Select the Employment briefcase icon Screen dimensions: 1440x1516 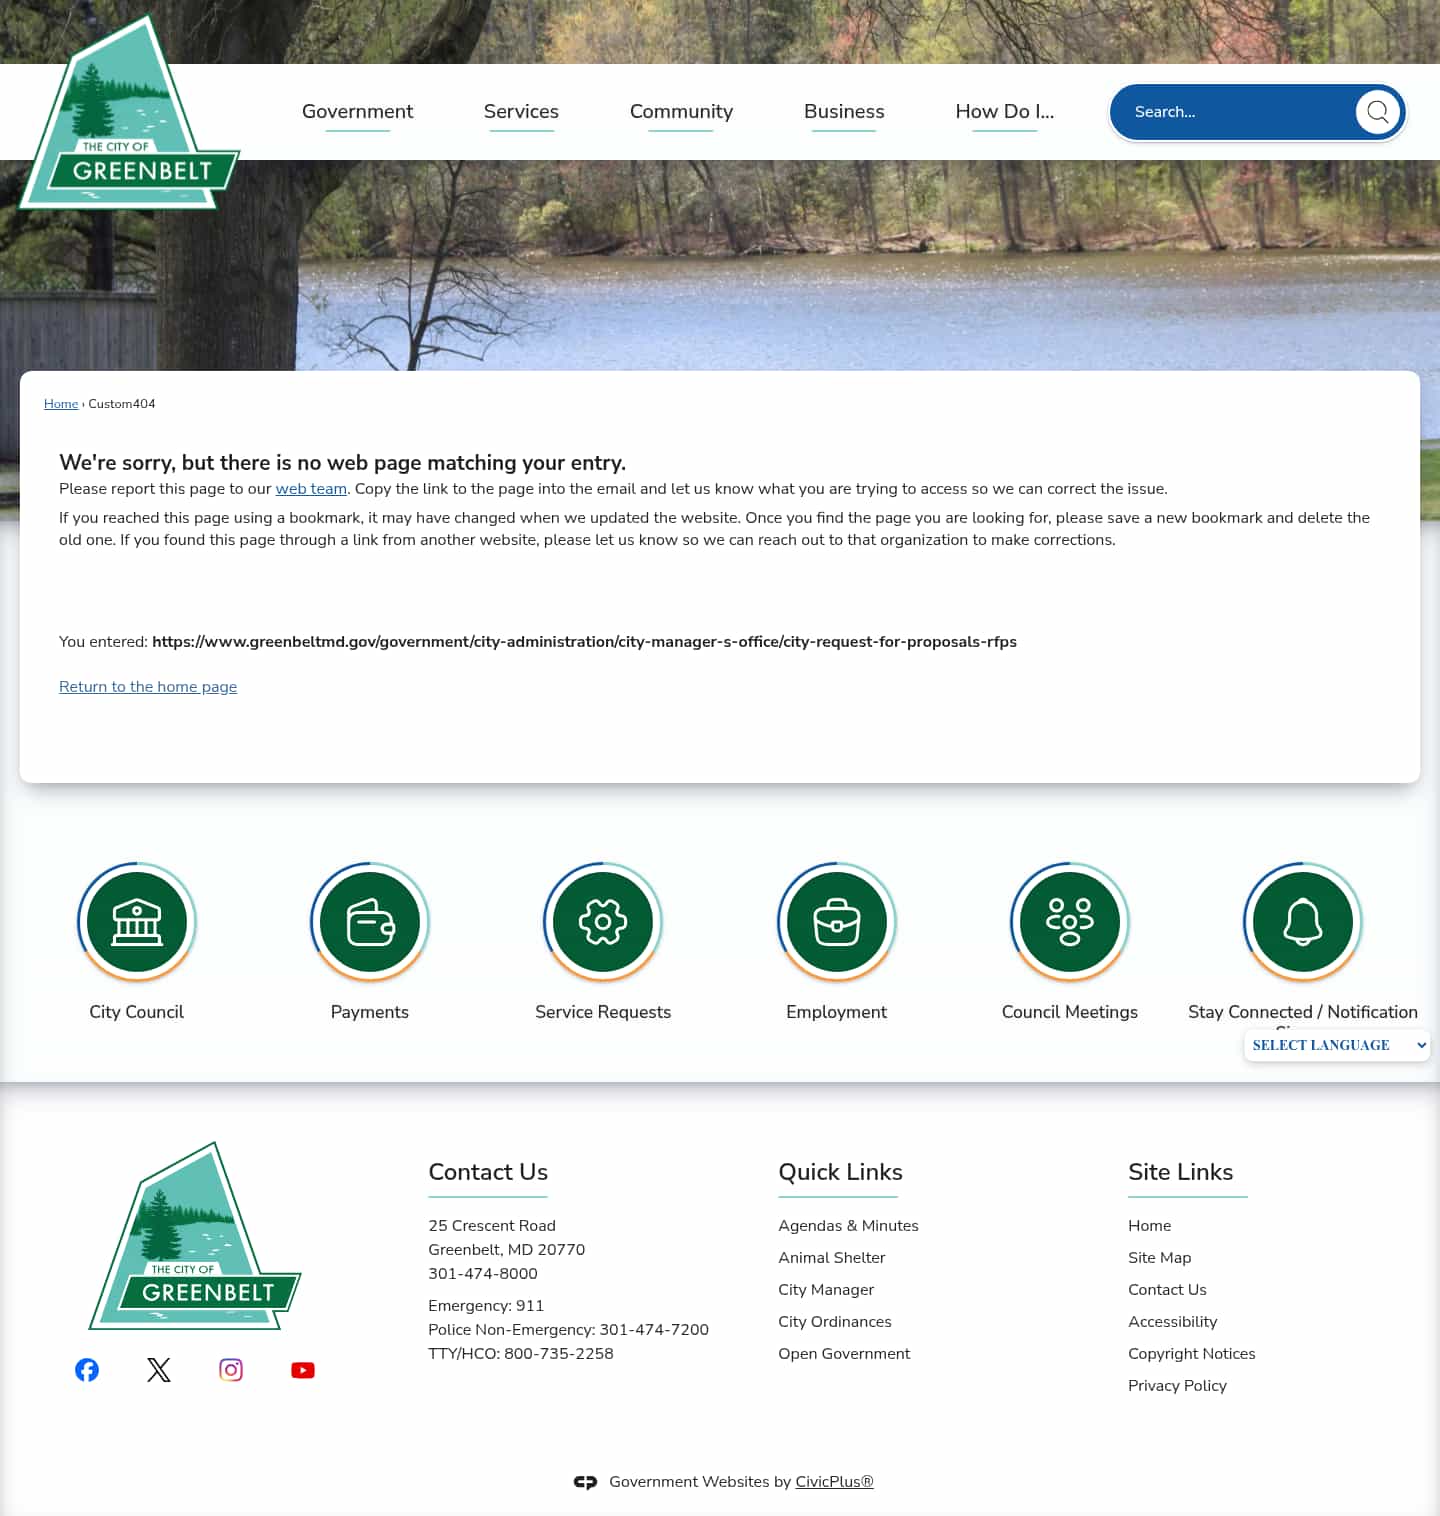coord(837,922)
